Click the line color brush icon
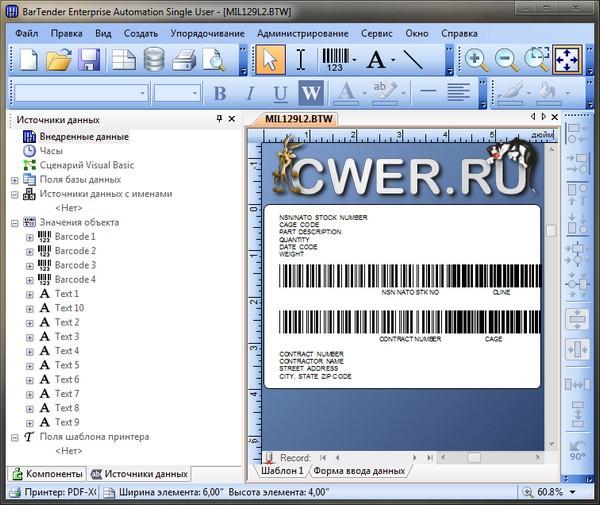The height and width of the screenshot is (505, 600). 510,93
